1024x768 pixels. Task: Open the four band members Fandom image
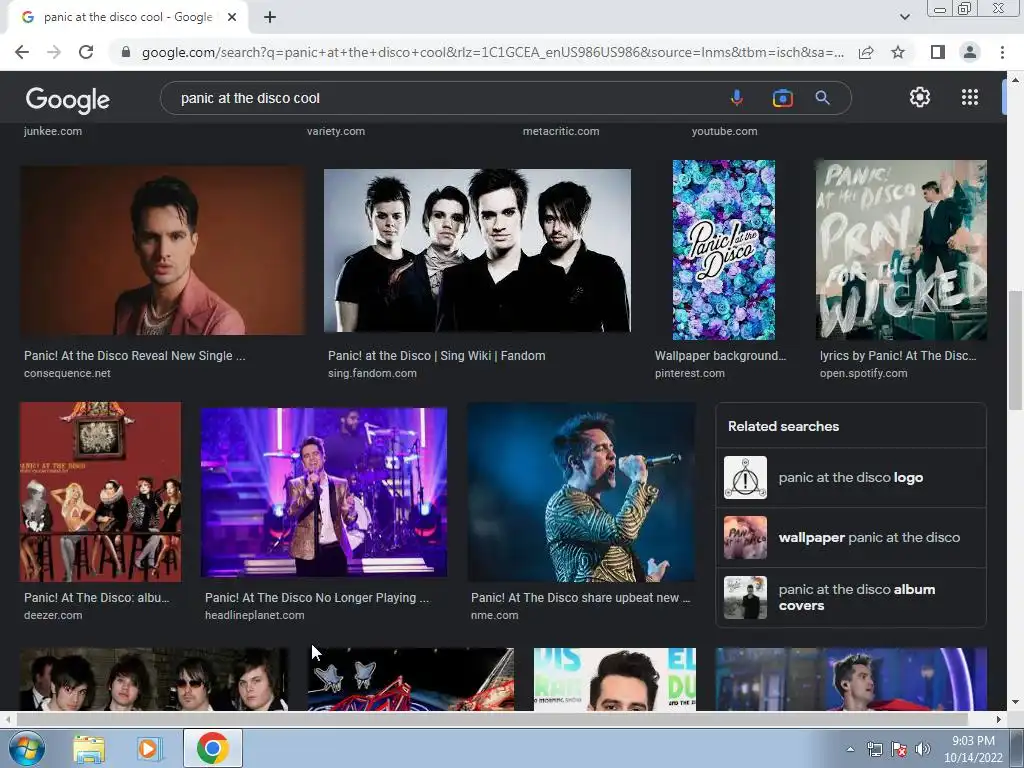pos(477,251)
